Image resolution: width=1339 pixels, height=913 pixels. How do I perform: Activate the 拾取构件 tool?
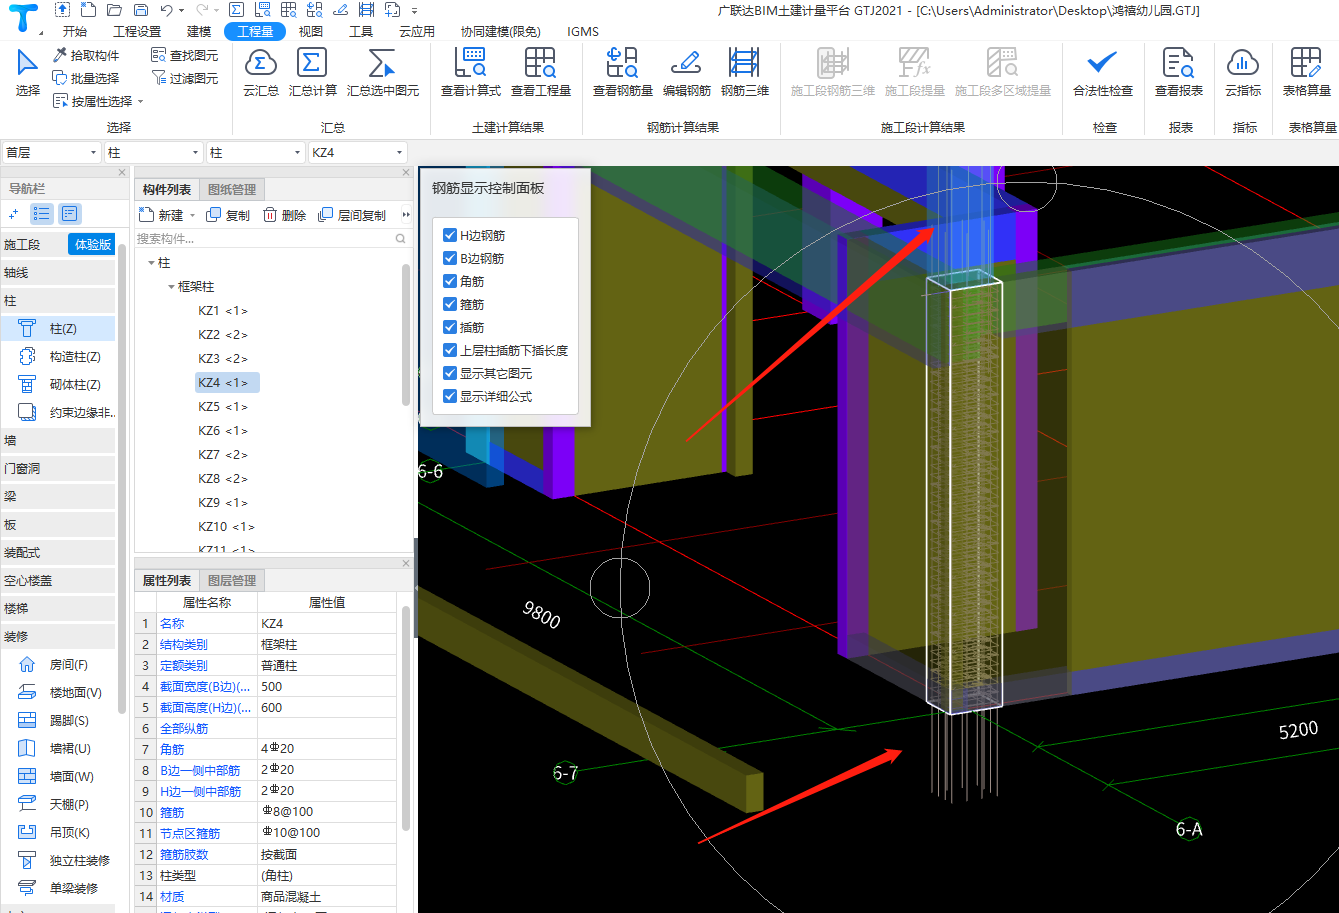86,55
